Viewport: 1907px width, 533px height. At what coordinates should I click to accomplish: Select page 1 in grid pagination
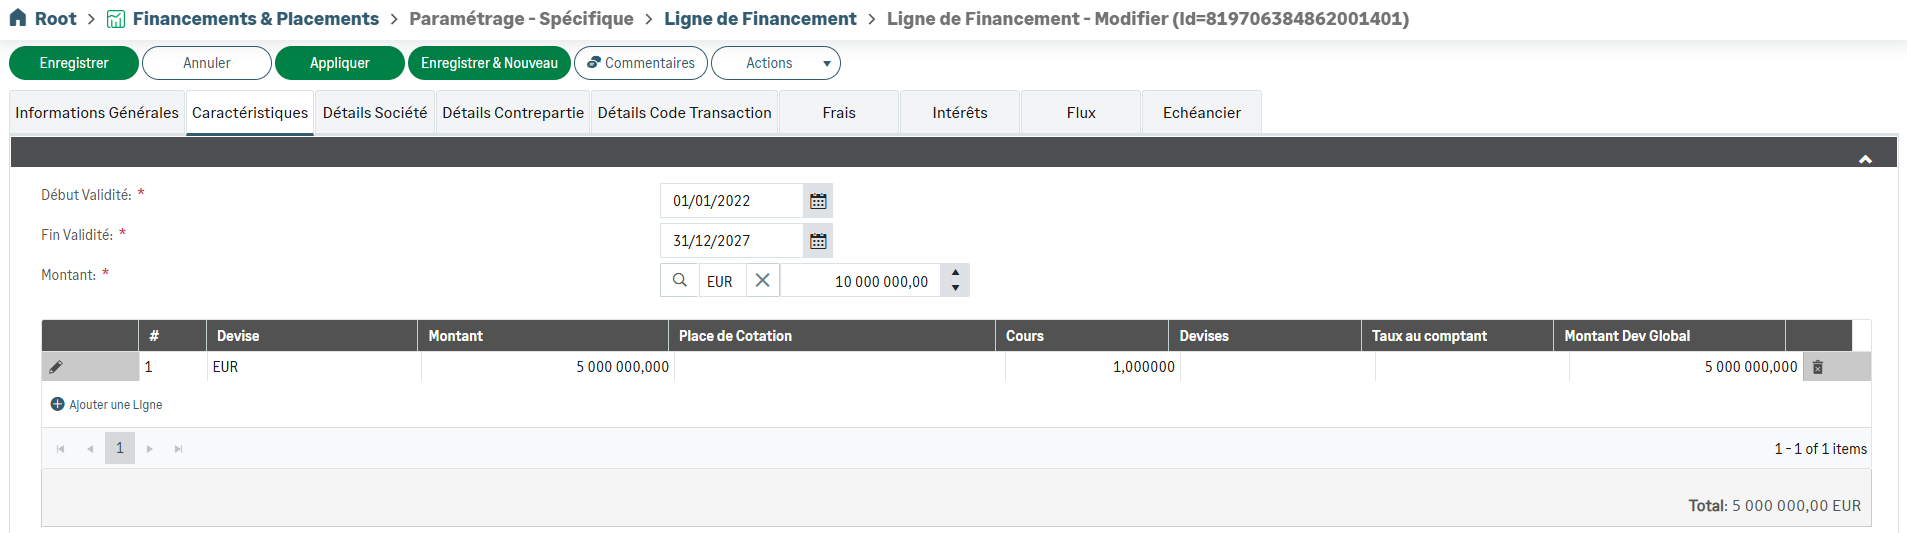click(x=120, y=448)
